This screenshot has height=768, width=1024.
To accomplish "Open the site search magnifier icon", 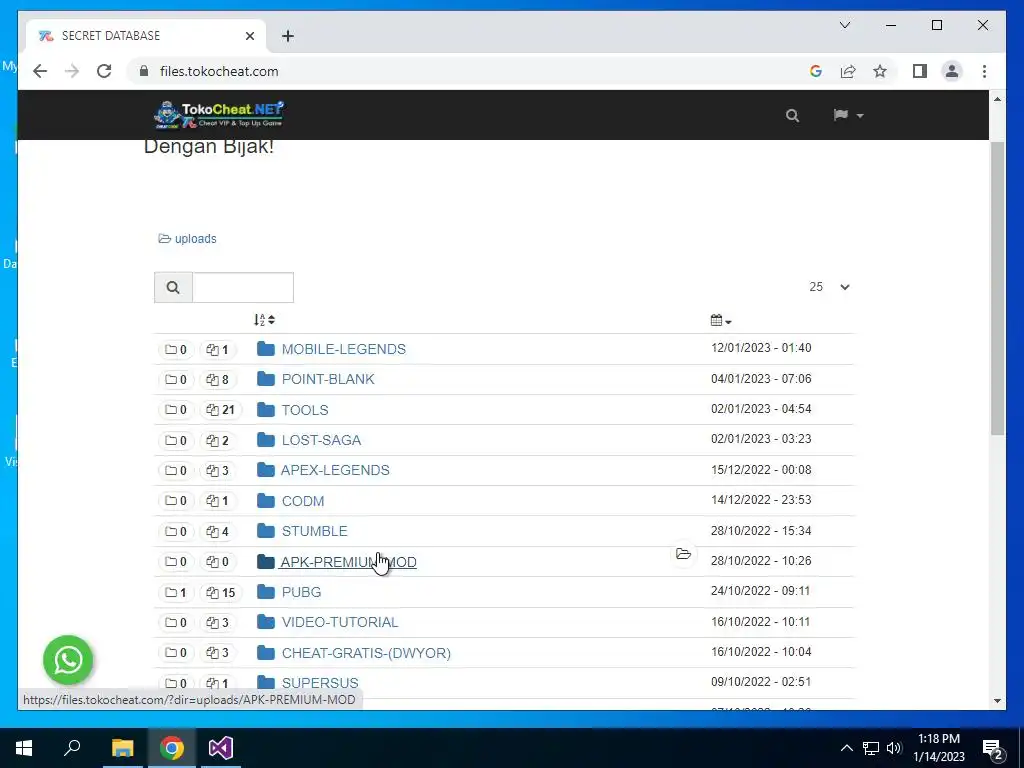I will pyautogui.click(x=792, y=116).
